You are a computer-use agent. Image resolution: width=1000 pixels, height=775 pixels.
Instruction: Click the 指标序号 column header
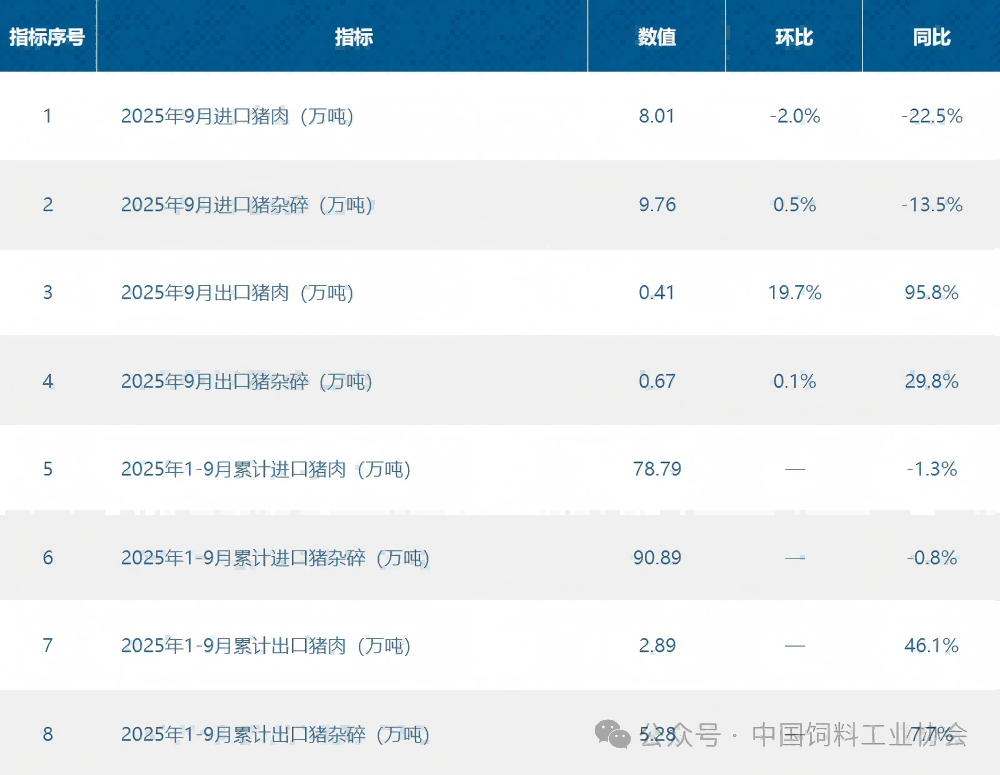tap(47, 37)
